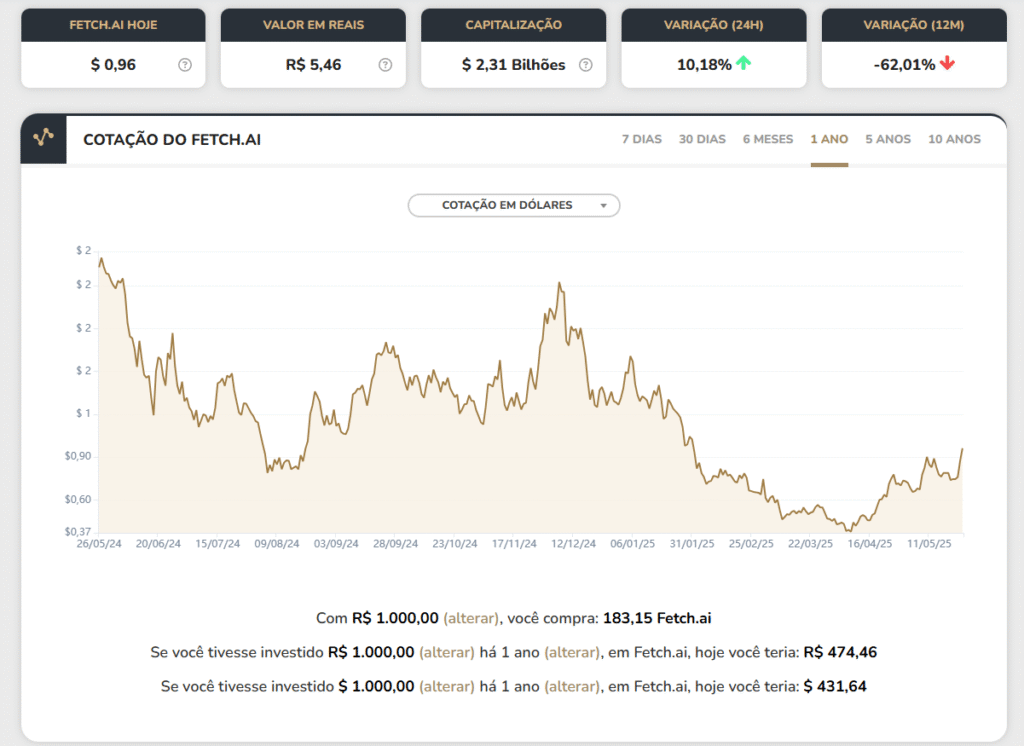Select the 30 DIAS time range
The height and width of the screenshot is (746, 1024).
click(x=702, y=139)
